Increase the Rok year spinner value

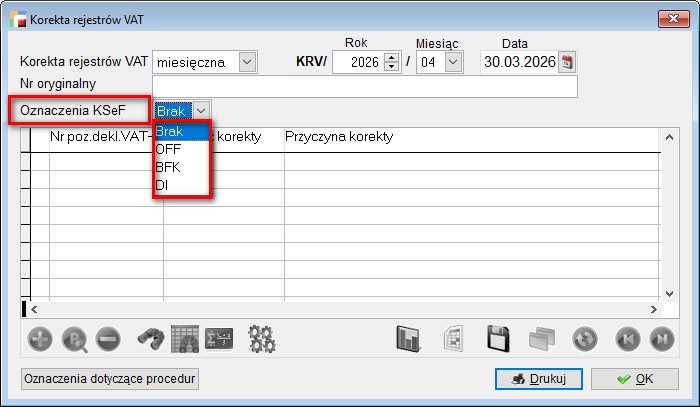click(x=392, y=57)
